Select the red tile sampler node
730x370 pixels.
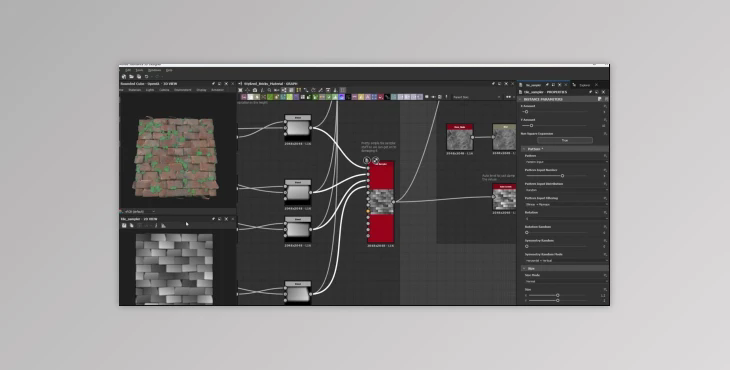pyautogui.click(x=381, y=202)
